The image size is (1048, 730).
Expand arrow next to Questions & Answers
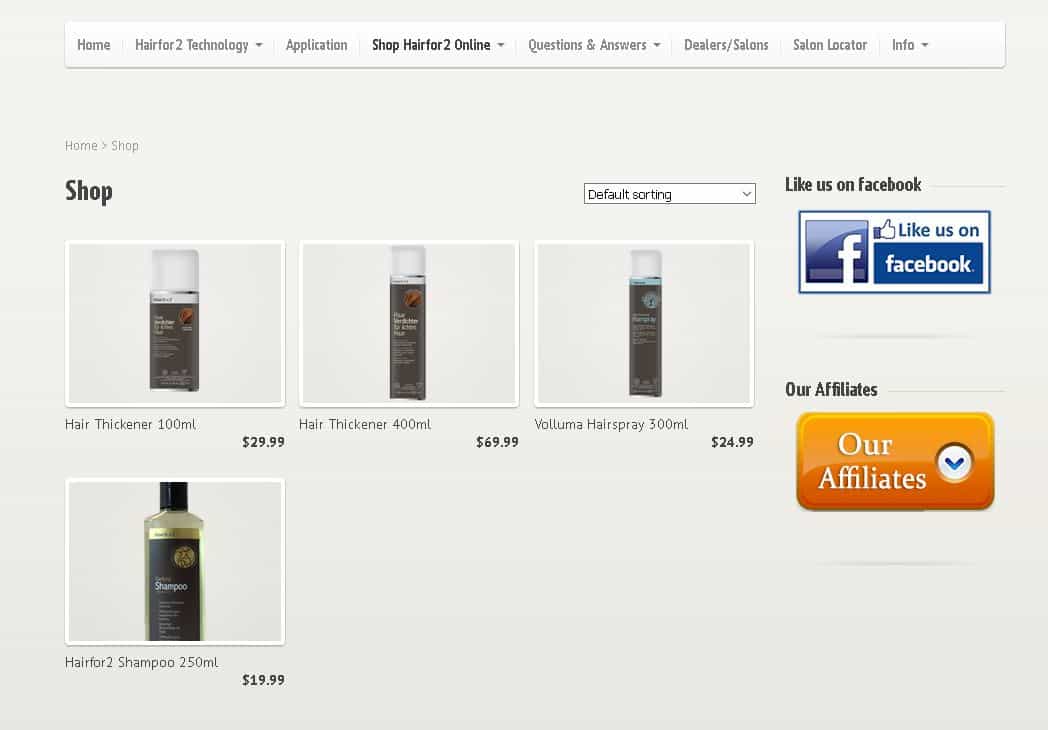[x=656, y=45]
